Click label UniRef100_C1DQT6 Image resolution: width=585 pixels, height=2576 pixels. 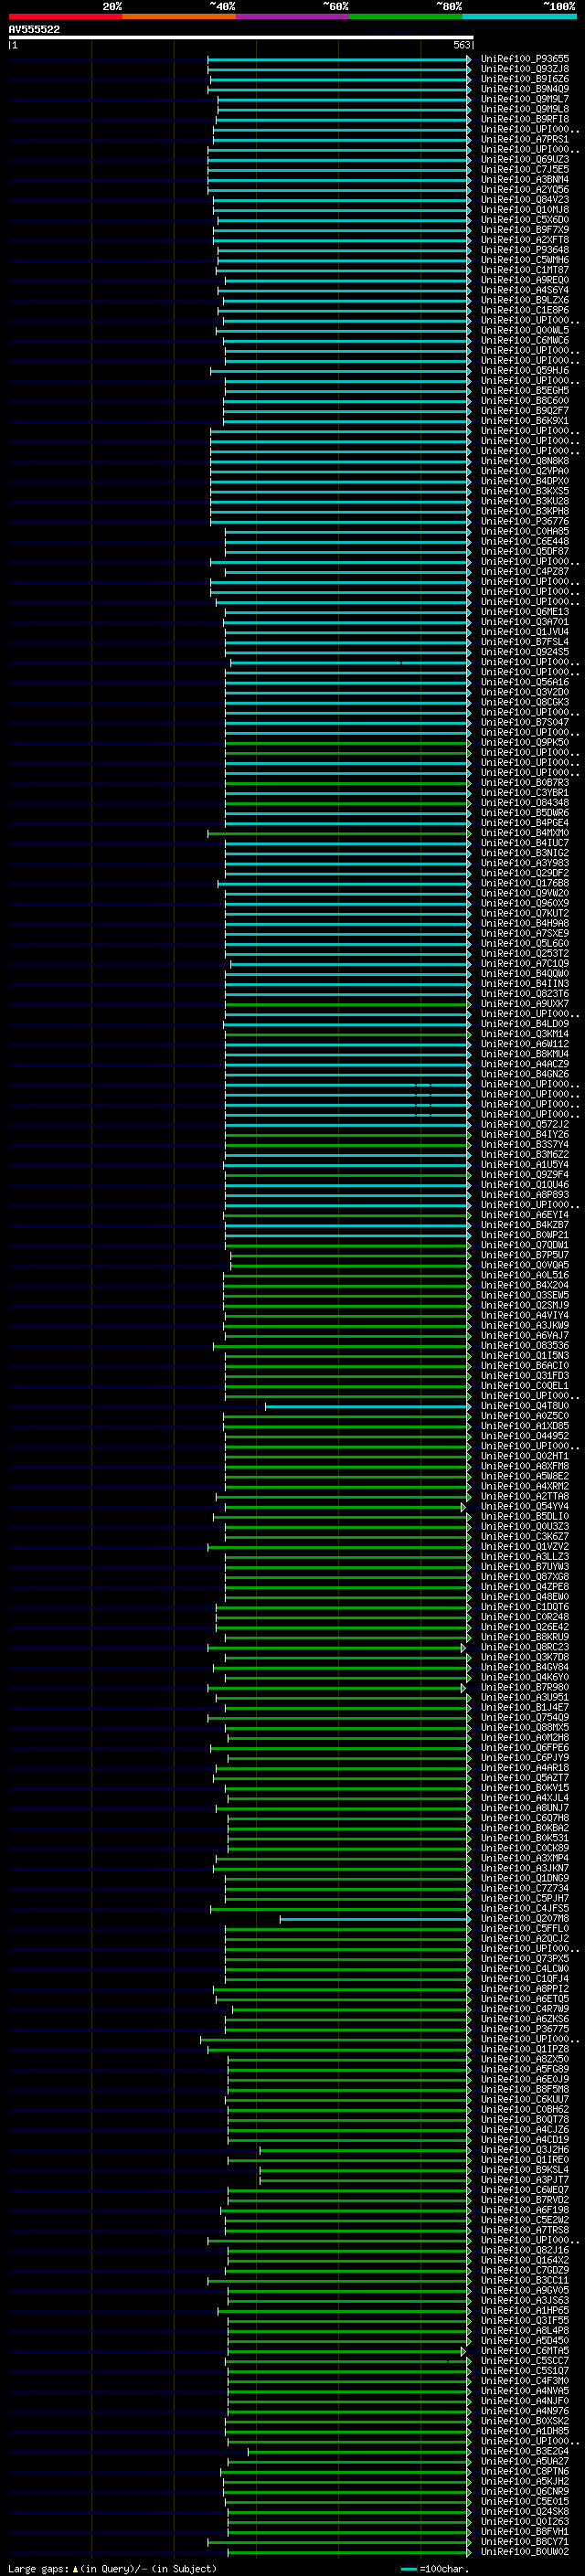(525, 1607)
